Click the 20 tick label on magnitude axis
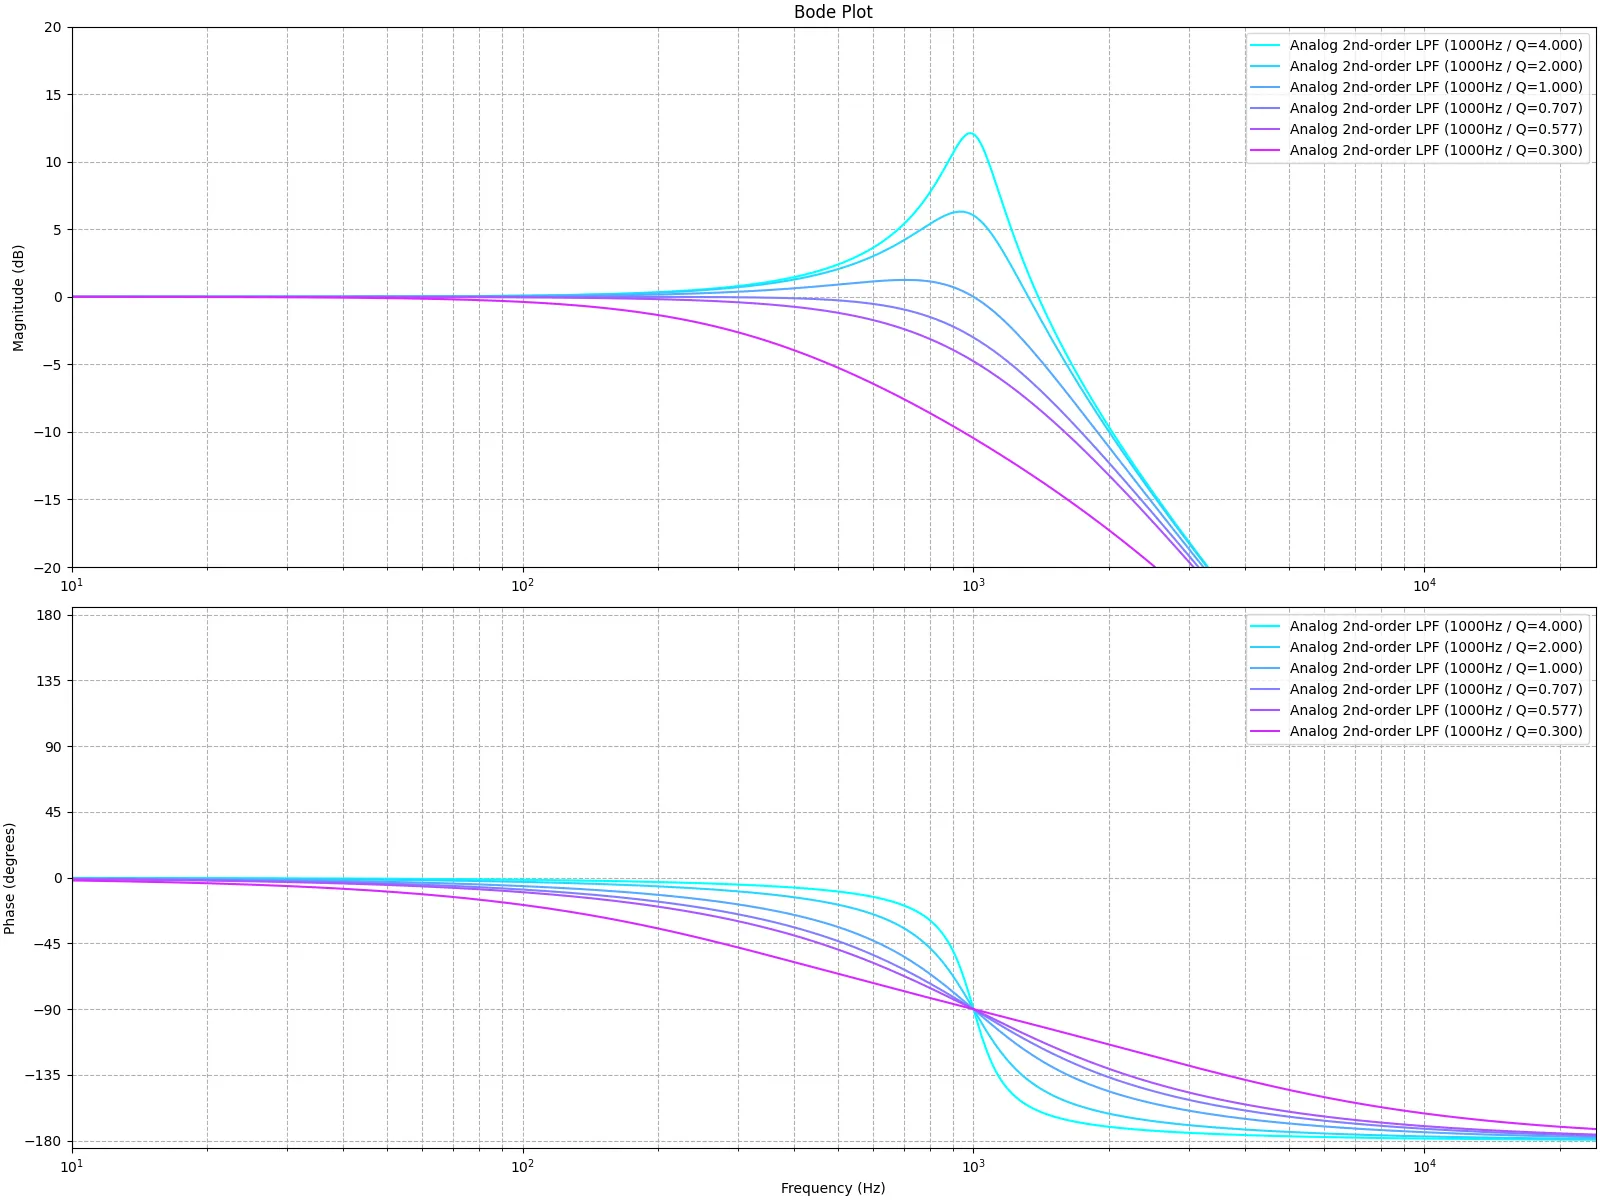The width and height of the screenshot is (1600, 1200). [52, 27]
